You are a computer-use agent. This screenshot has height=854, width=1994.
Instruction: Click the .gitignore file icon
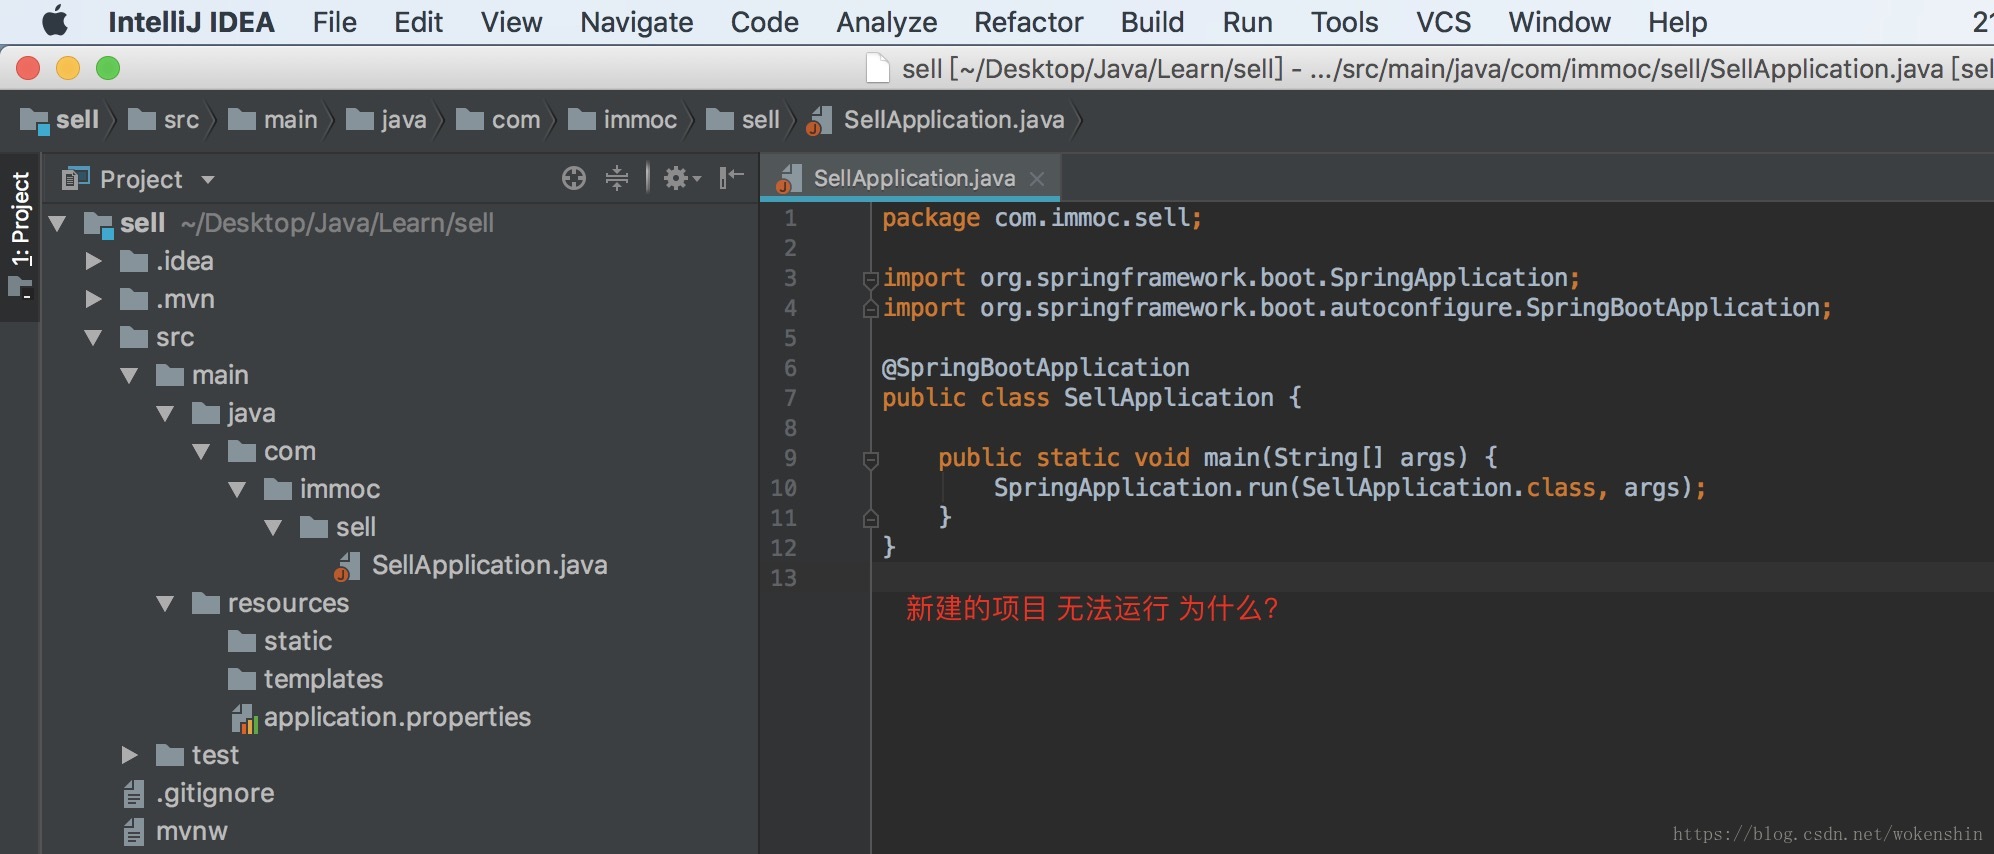coord(134,794)
